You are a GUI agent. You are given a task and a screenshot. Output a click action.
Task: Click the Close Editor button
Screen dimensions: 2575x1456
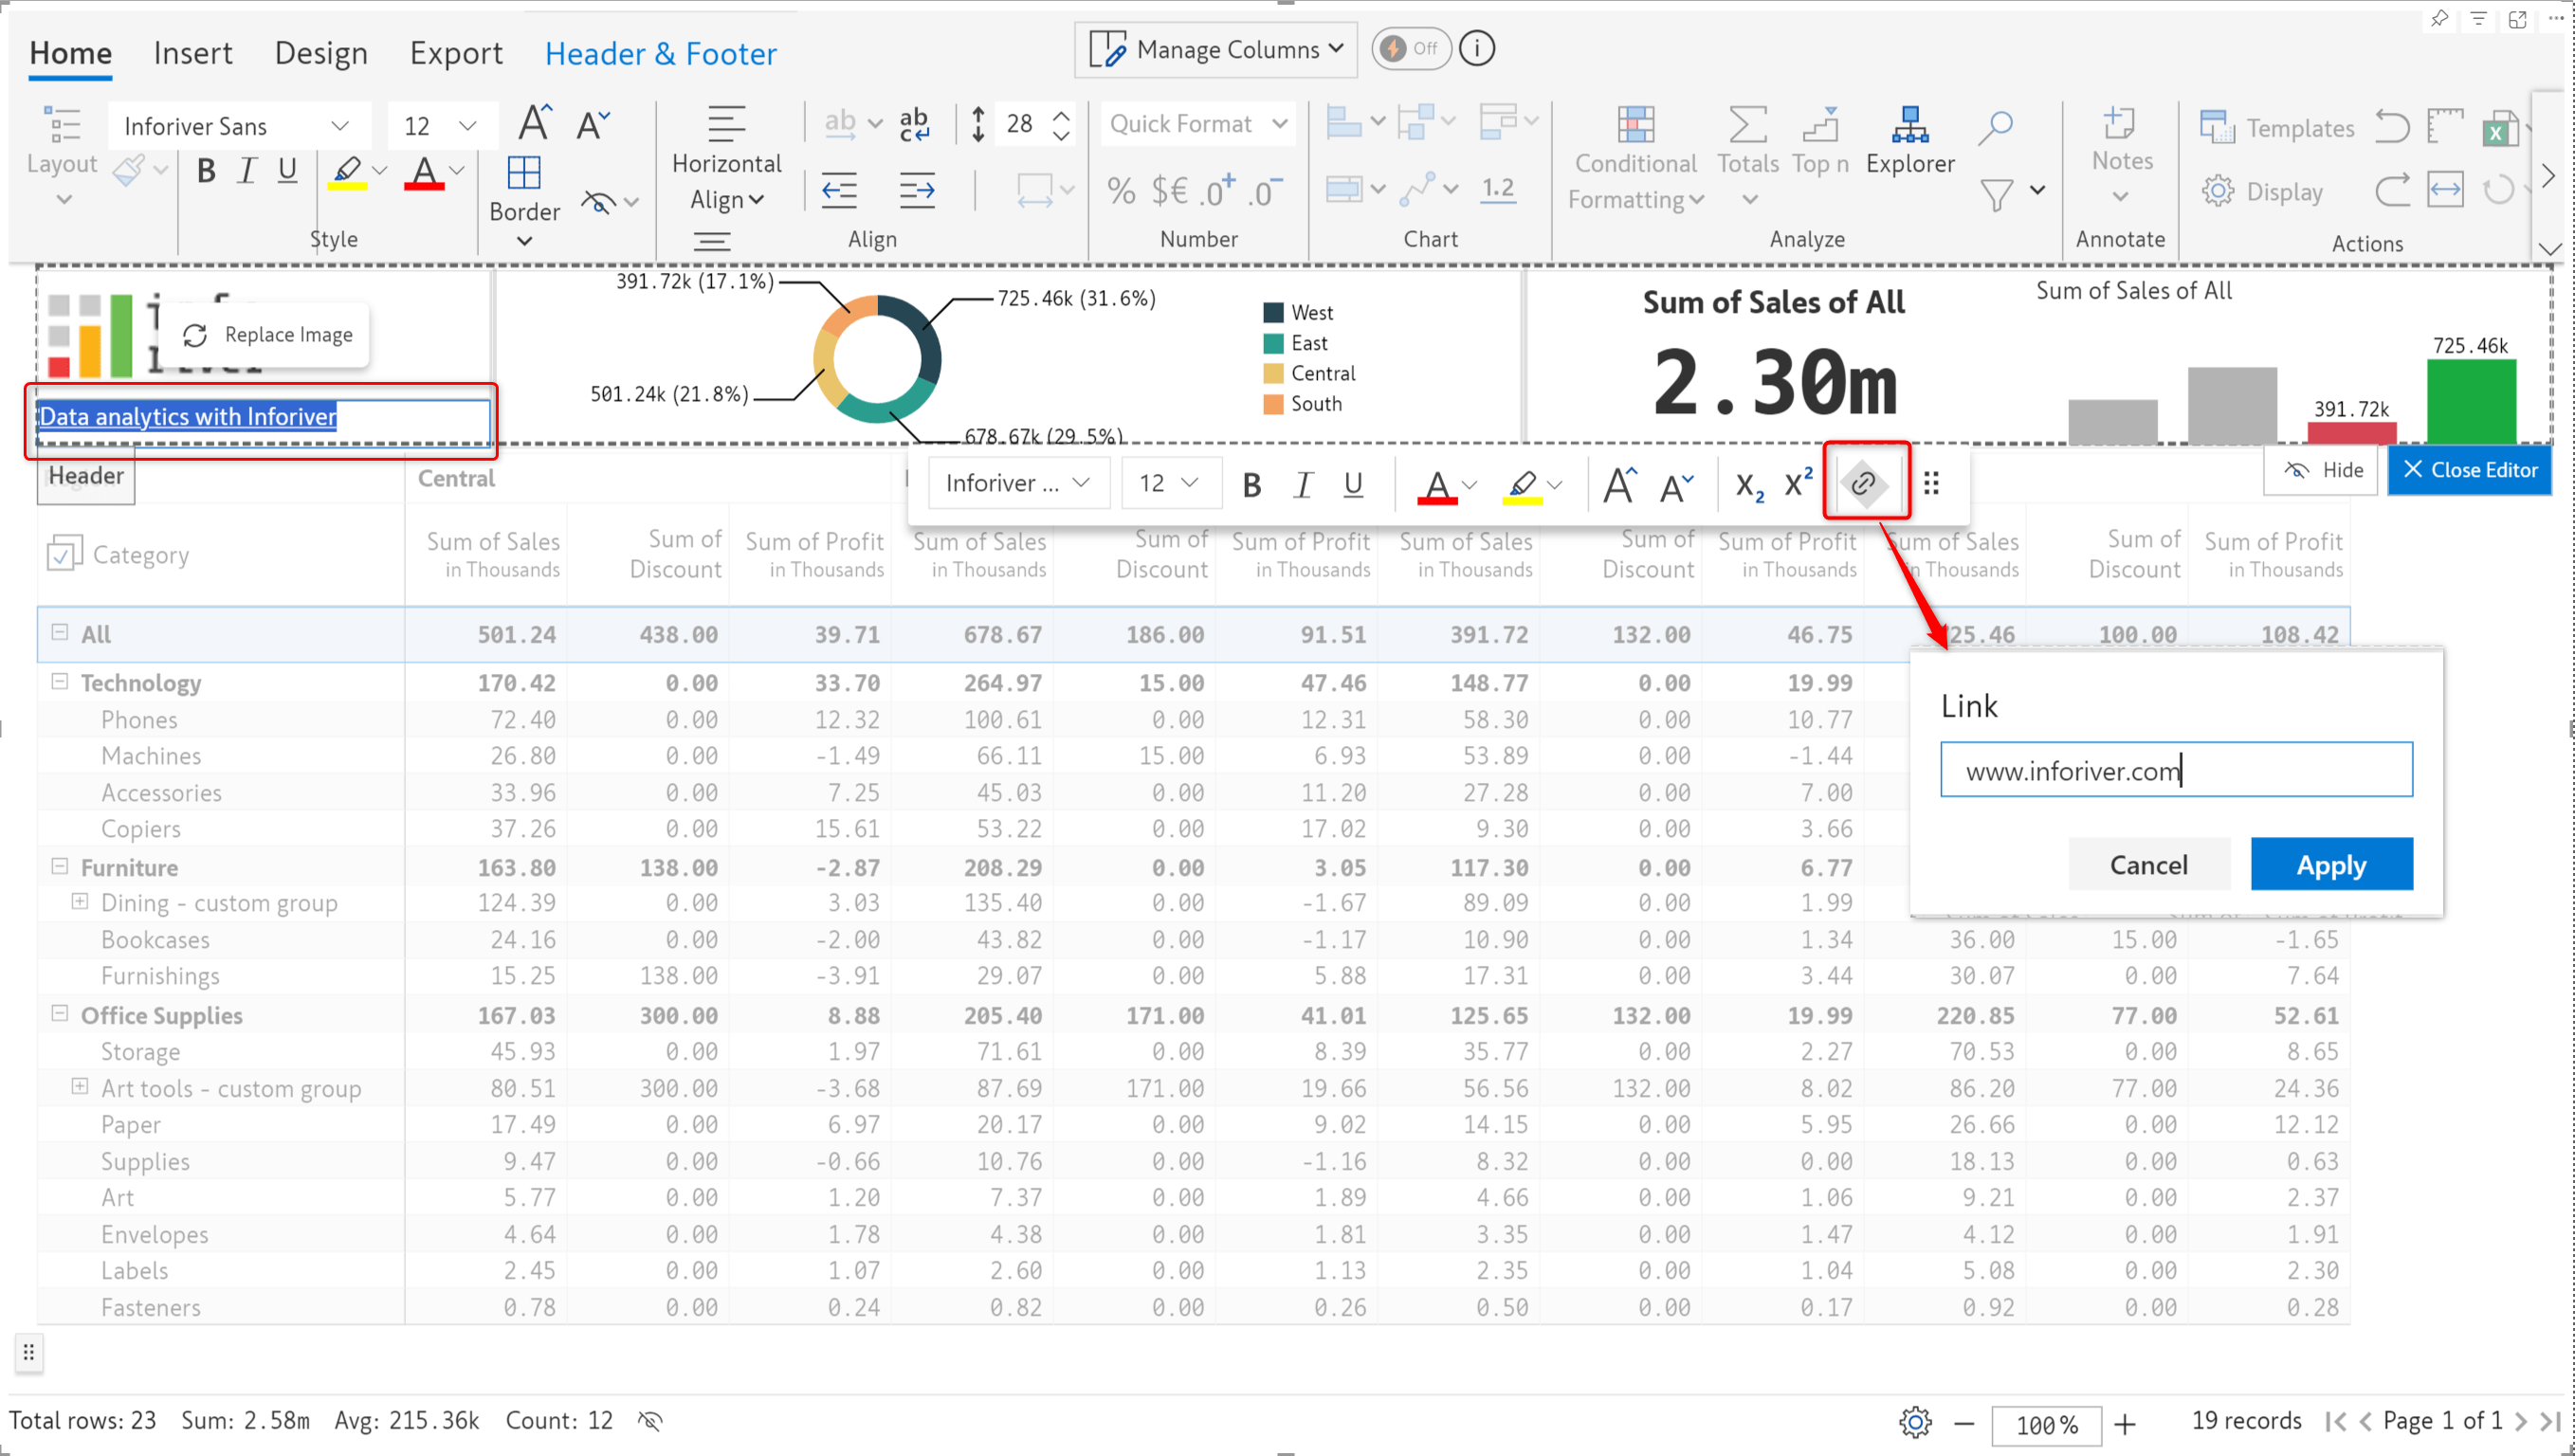click(2469, 470)
